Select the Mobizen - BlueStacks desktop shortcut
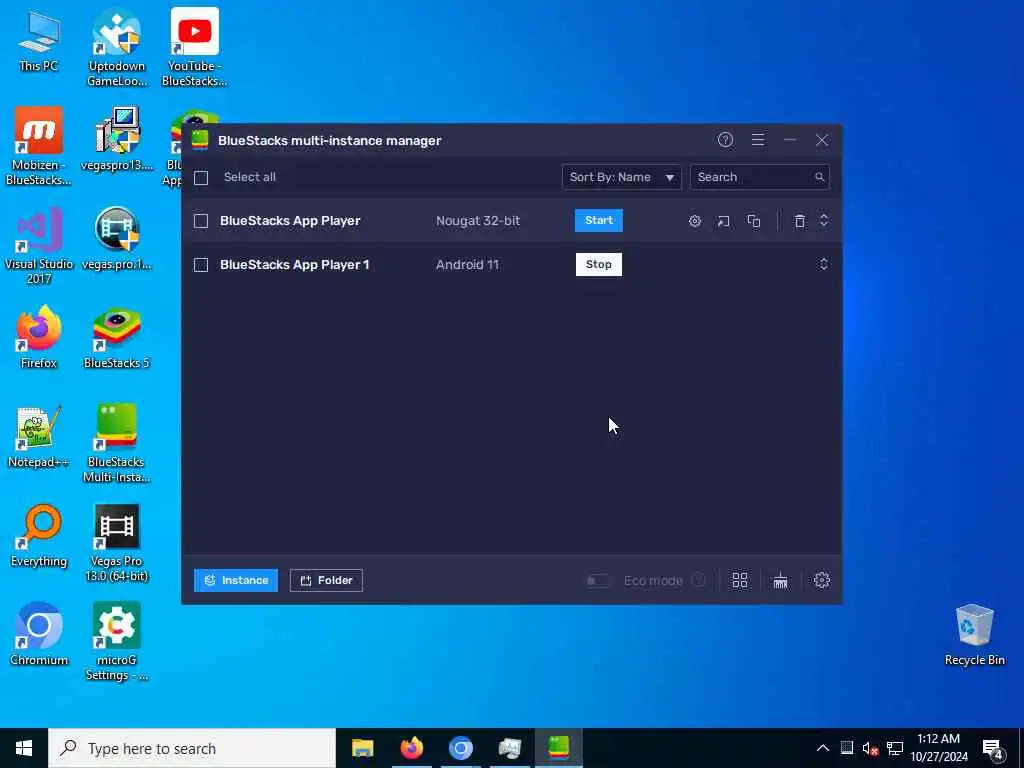The height and width of the screenshot is (768, 1024). click(x=39, y=146)
